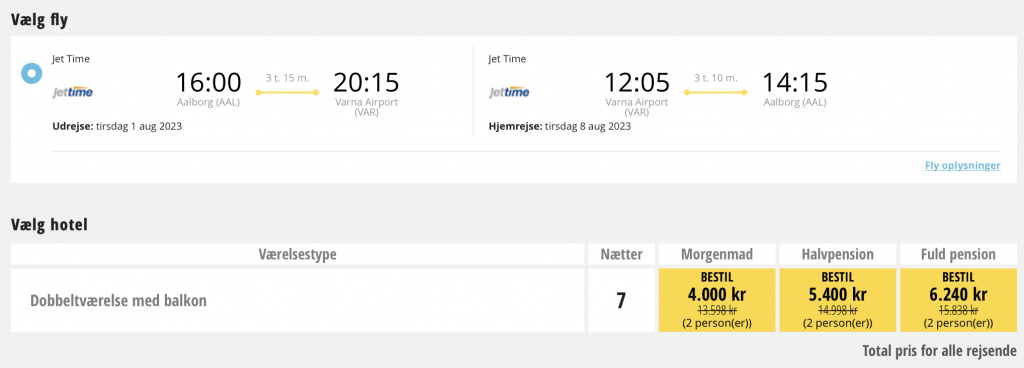
Task: Click the Nætter column header
Action: pyautogui.click(x=621, y=254)
